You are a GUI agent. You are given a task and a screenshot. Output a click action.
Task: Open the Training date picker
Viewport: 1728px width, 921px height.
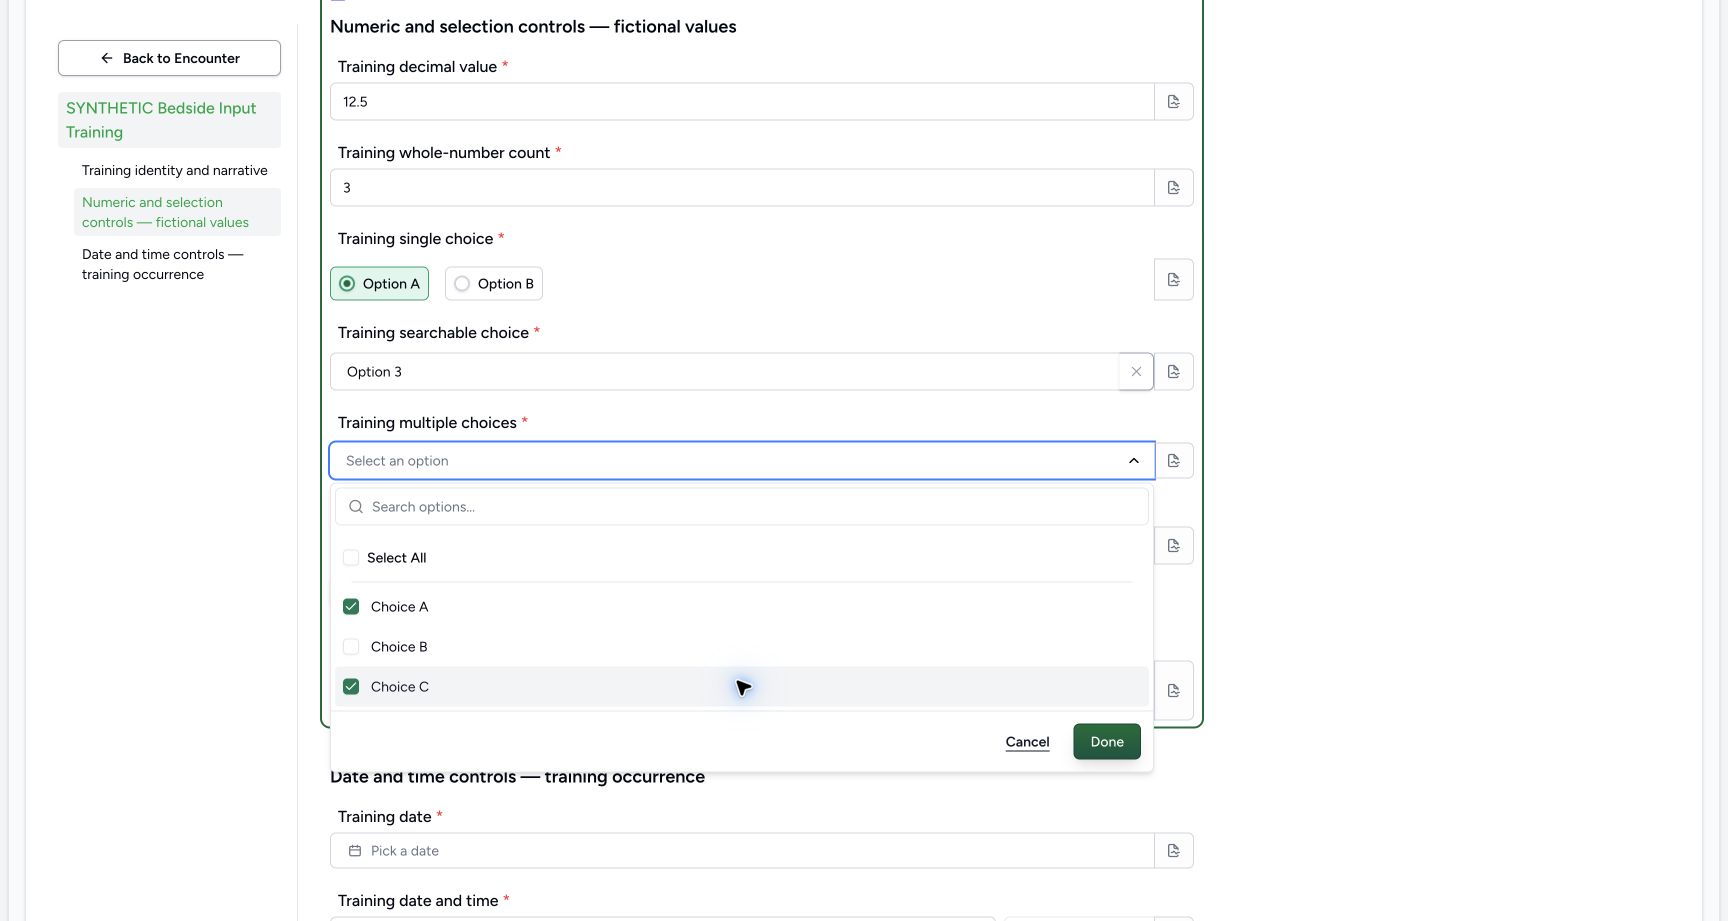[742, 851]
